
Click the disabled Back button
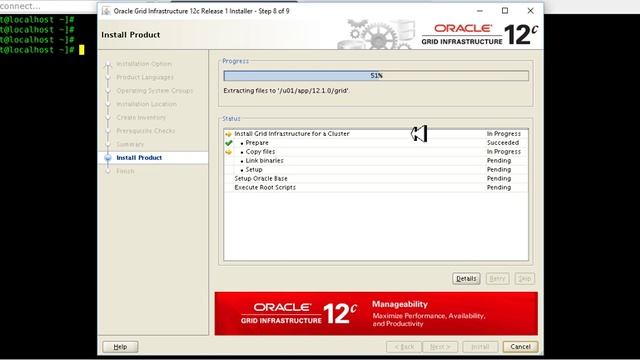point(404,347)
